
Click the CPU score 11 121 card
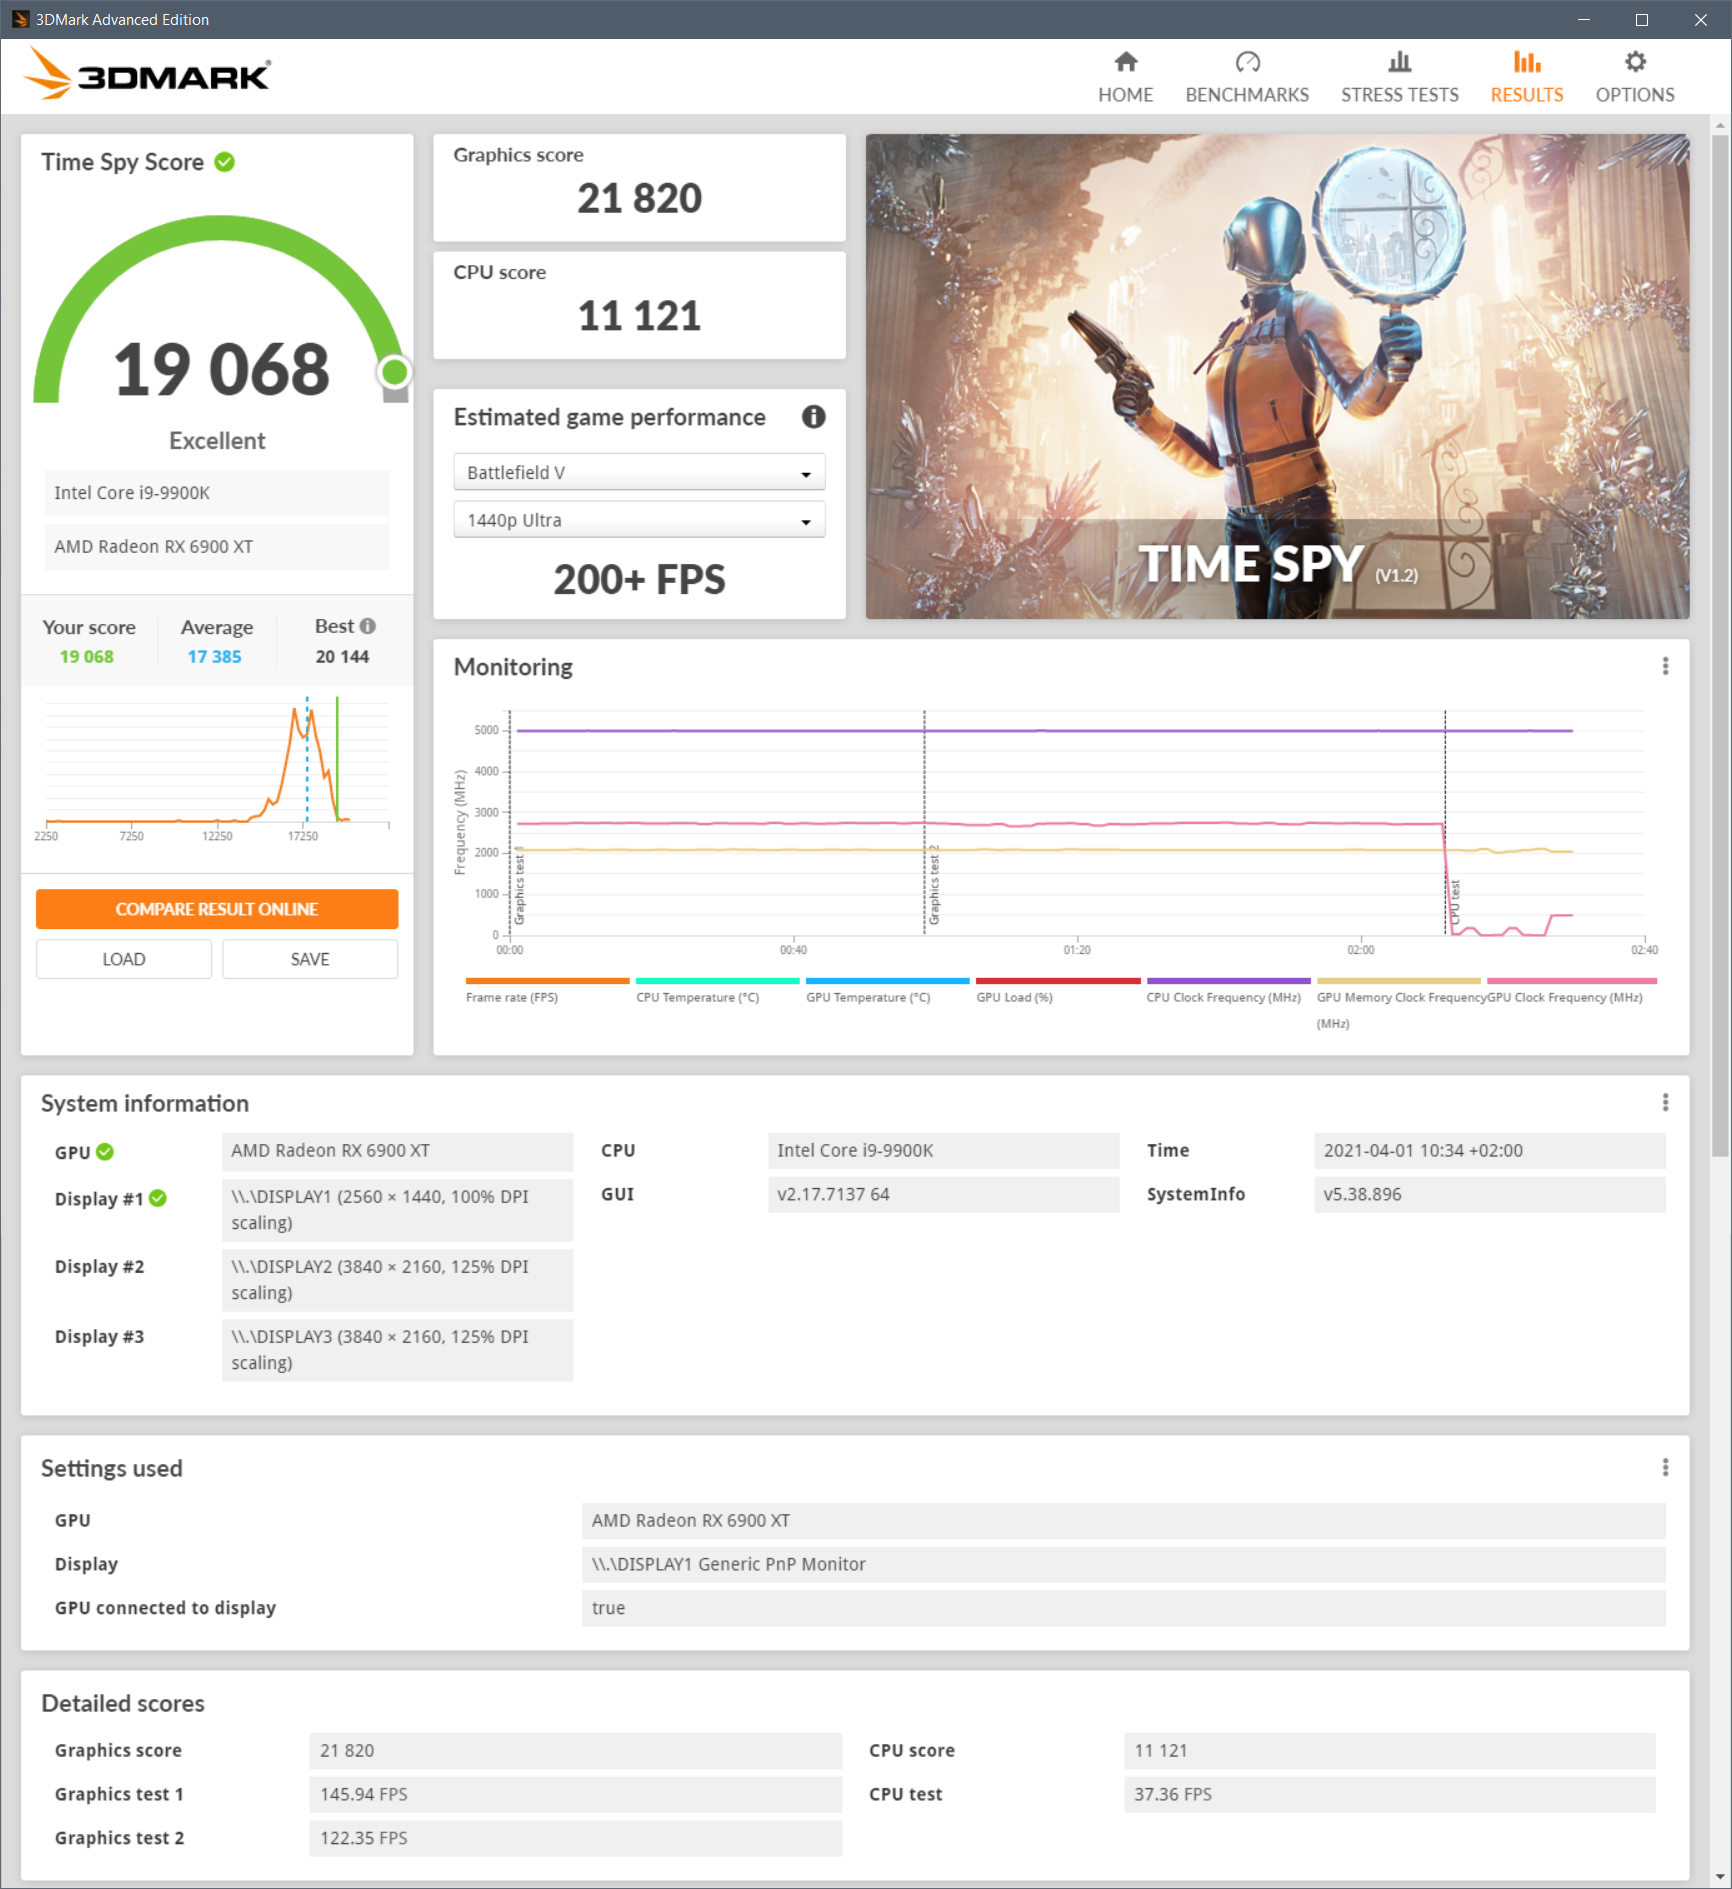(x=639, y=305)
